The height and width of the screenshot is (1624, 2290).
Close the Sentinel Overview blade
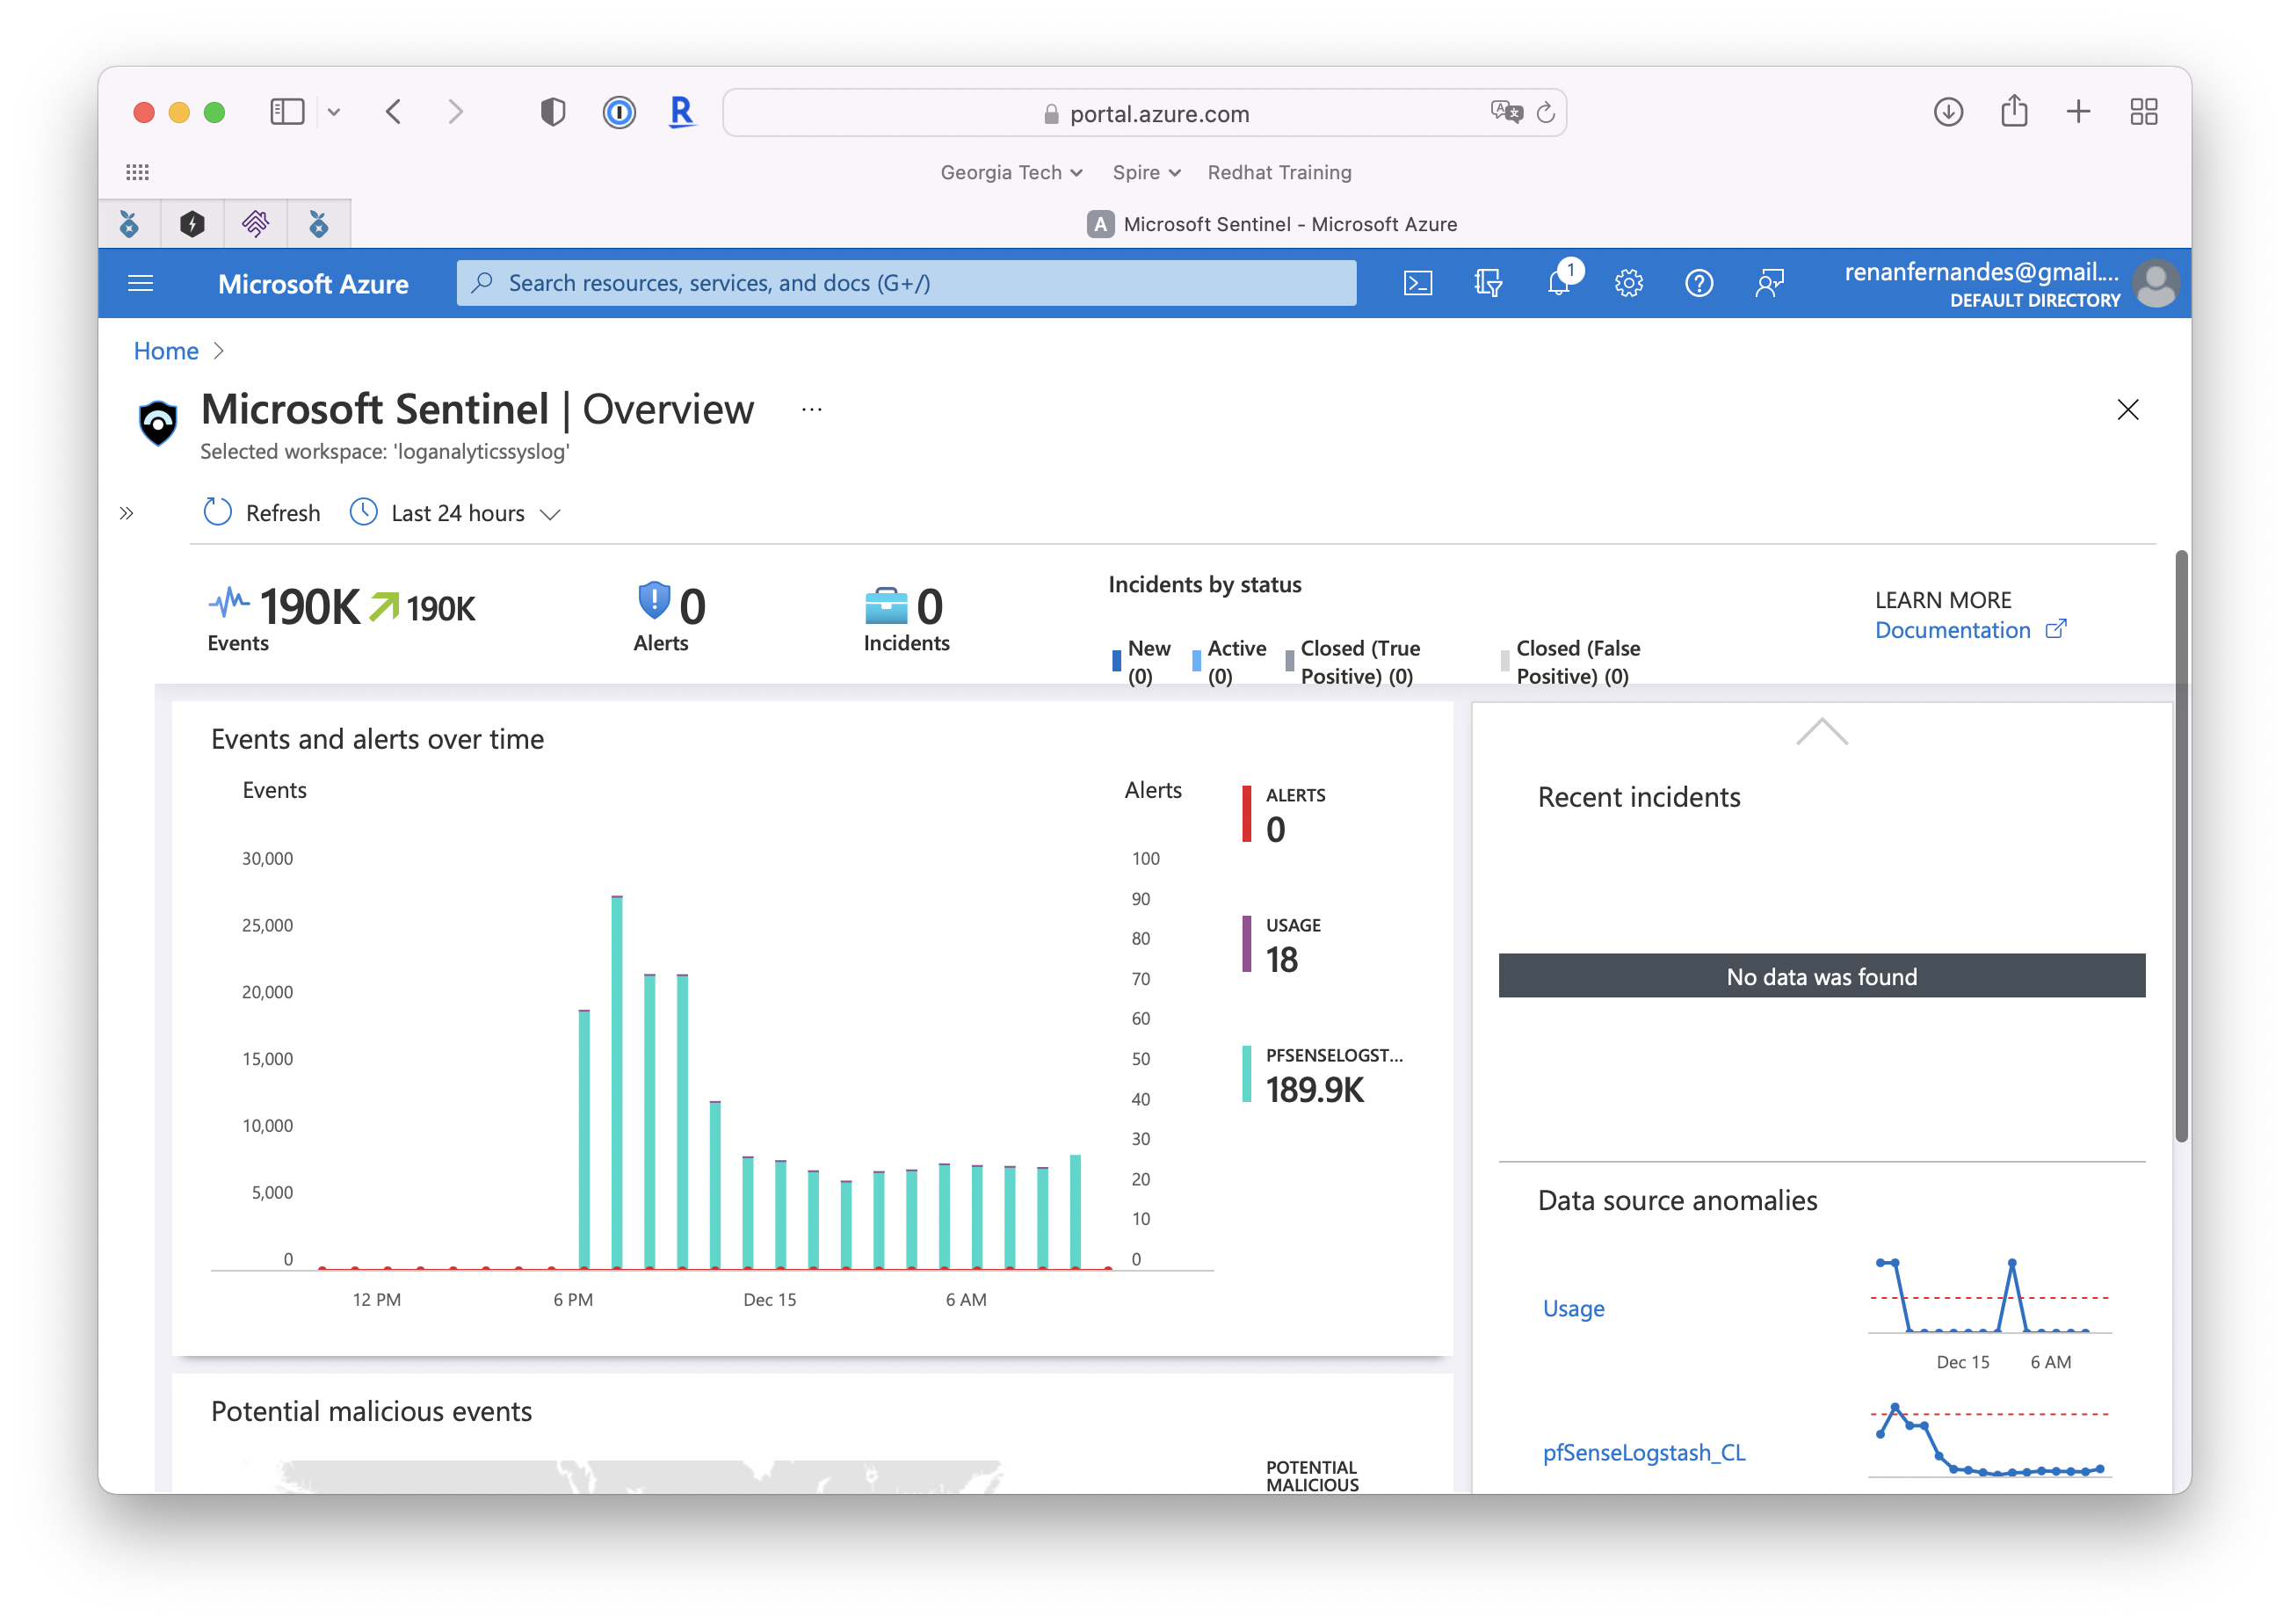pyautogui.click(x=2127, y=409)
